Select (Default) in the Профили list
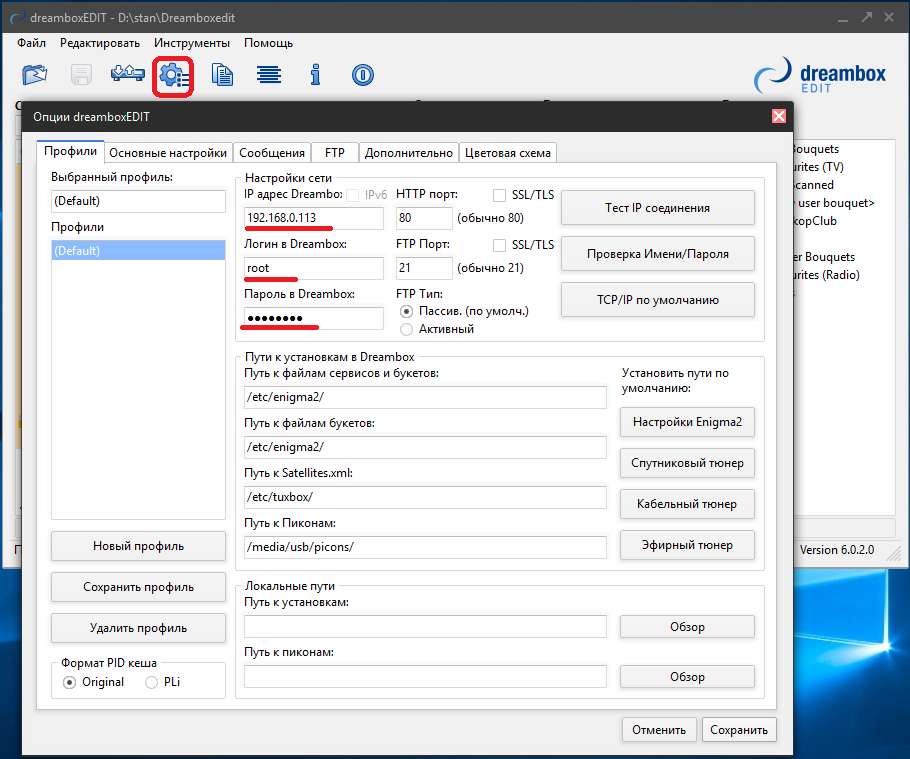 coord(138,251)
